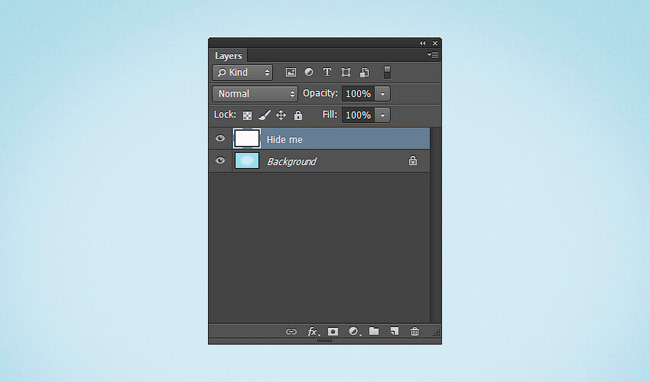Create a new layer icon
Viewport: 650px width, 382px height.
point(394,331)
